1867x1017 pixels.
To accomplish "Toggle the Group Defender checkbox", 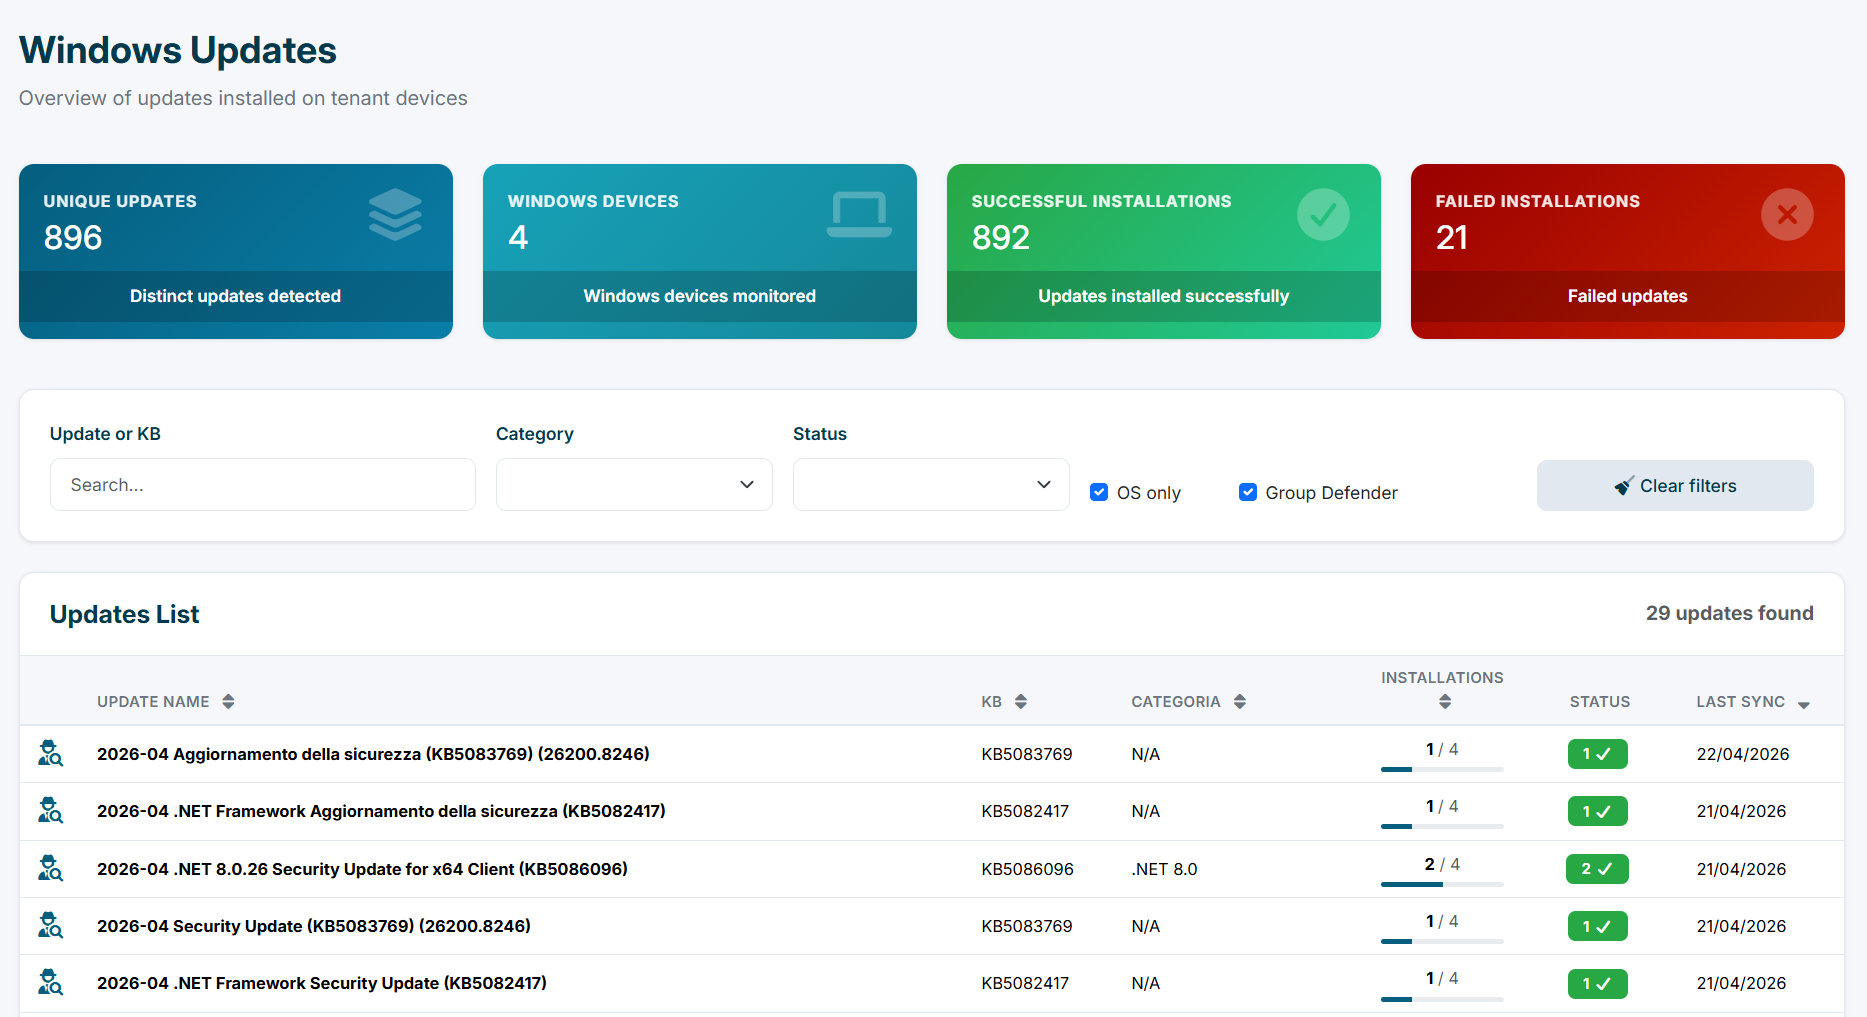I will pyautogui.click(x=1247, y=492).
